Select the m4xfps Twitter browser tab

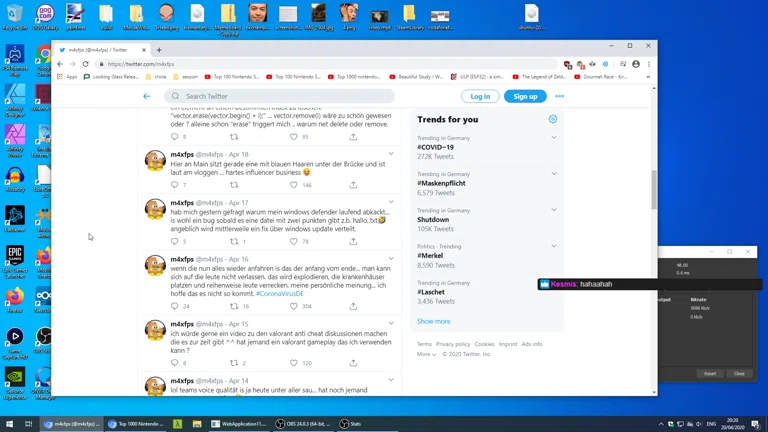[100, 49]
